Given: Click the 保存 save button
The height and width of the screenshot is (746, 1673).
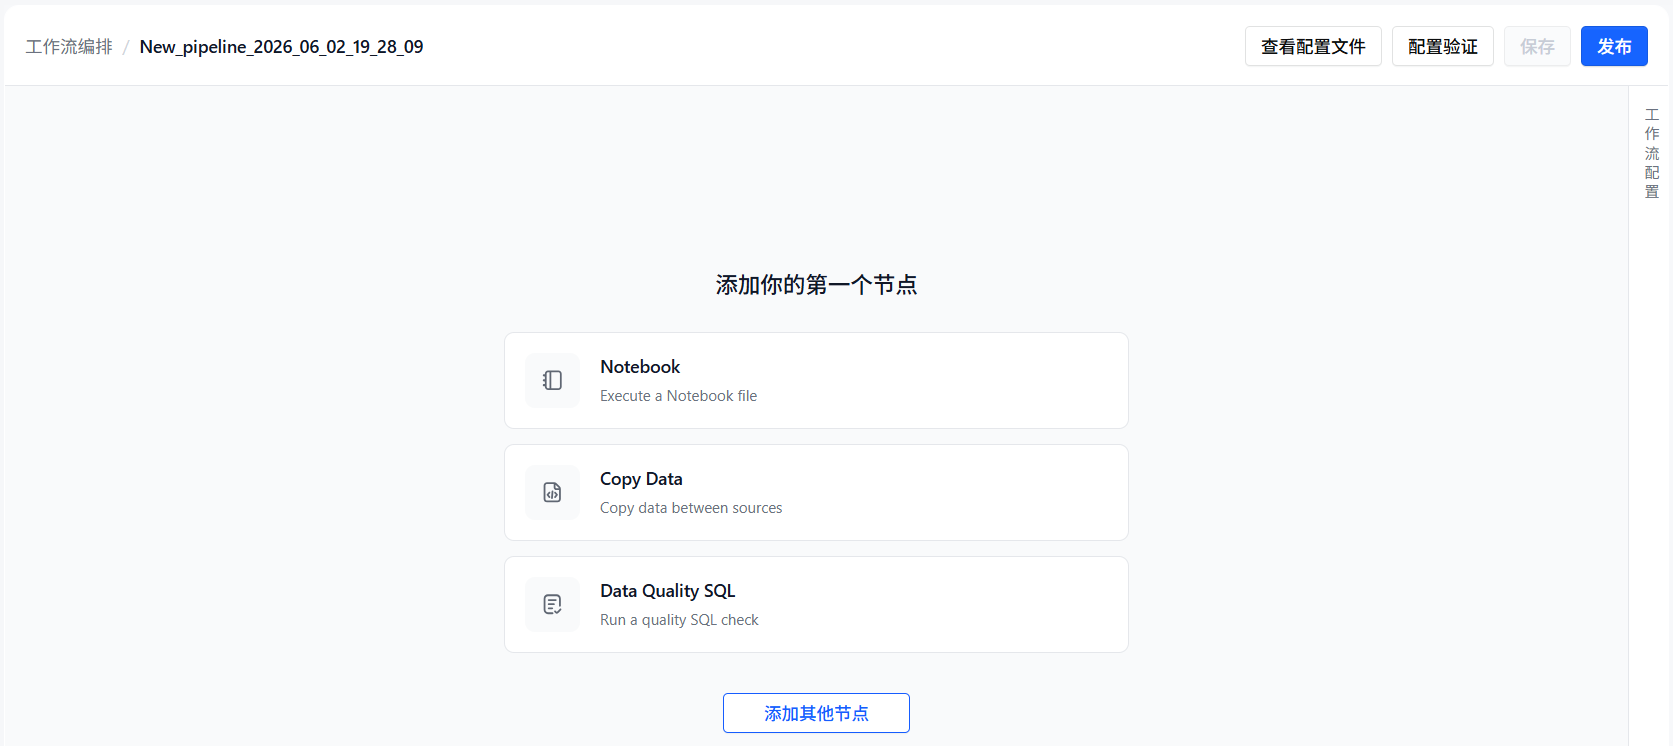Looking at the screenshot, I should coord(1537,46).
